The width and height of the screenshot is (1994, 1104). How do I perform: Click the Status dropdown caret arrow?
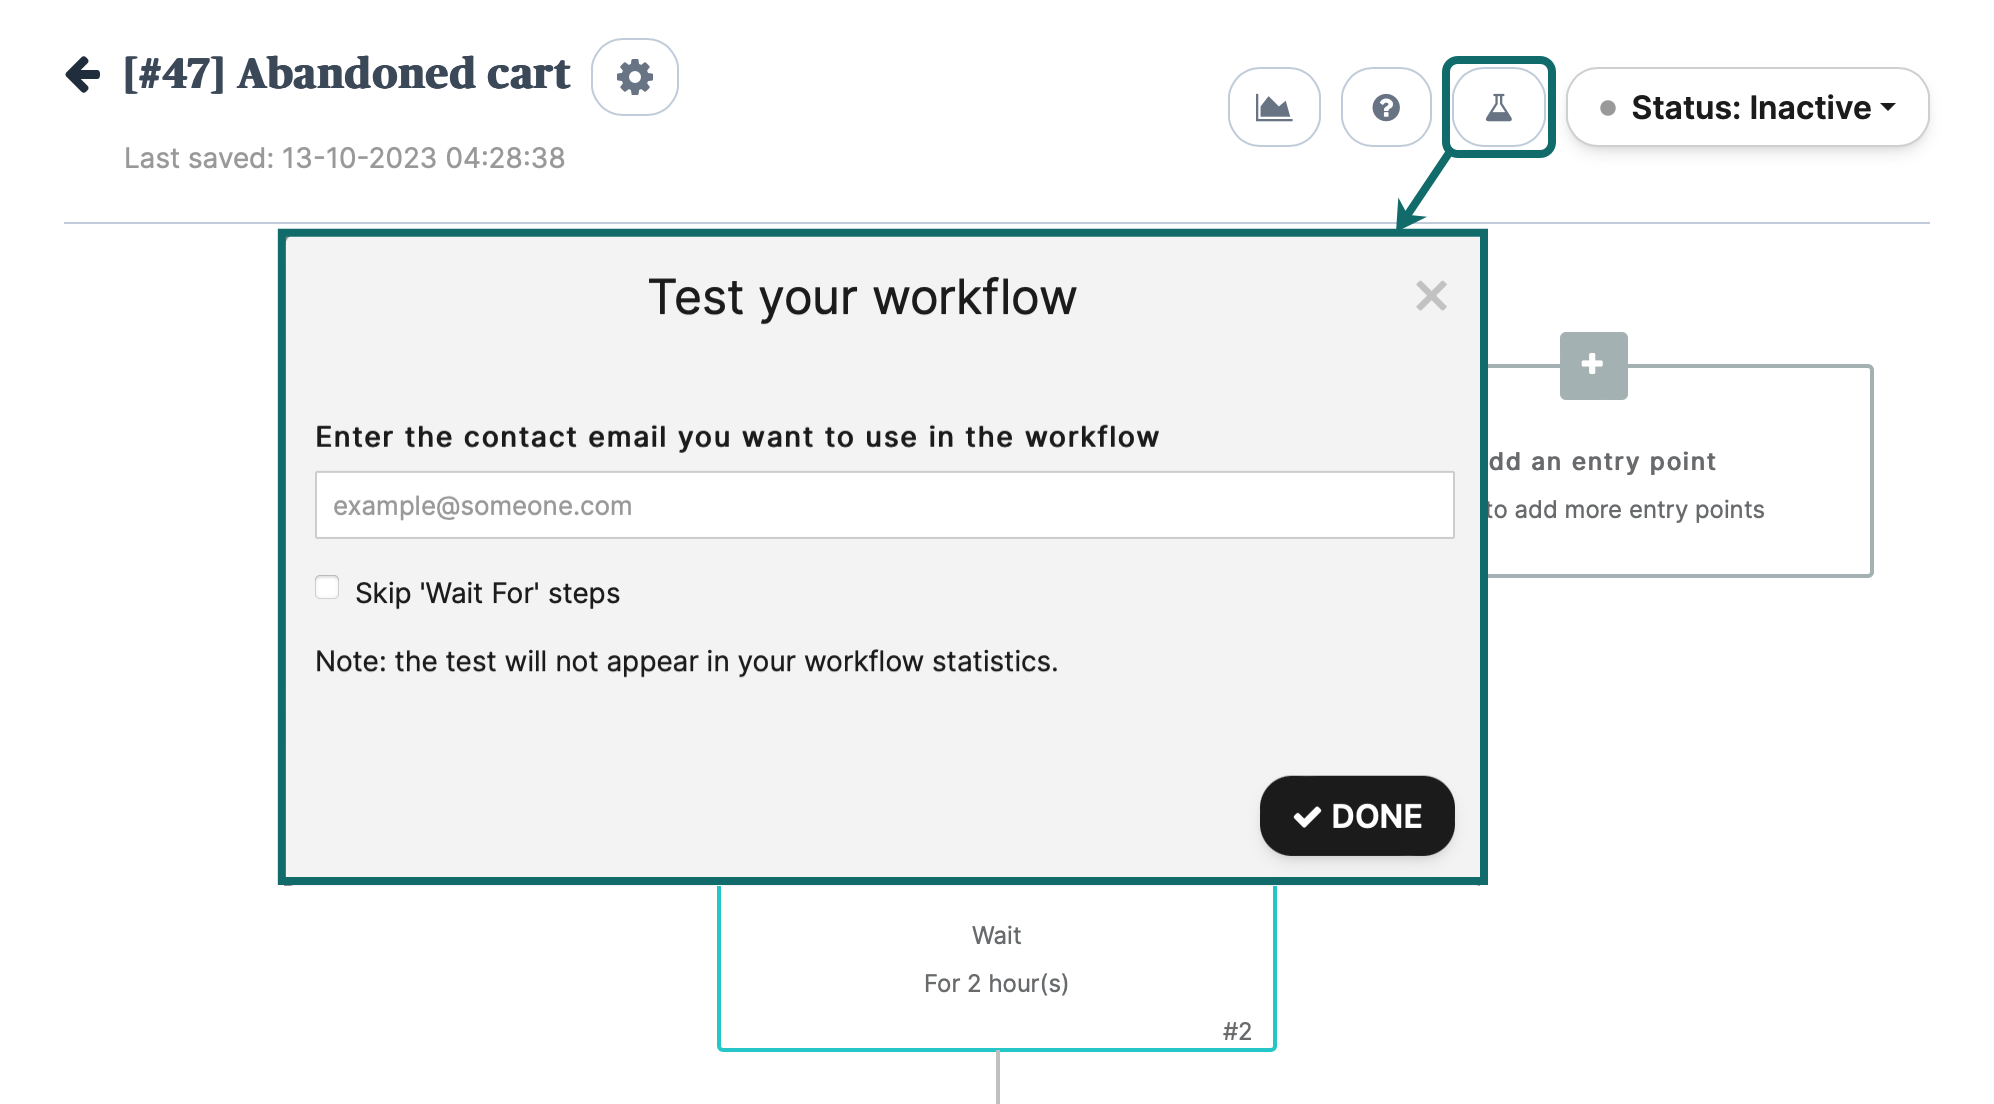click(x=1888, y=107)
